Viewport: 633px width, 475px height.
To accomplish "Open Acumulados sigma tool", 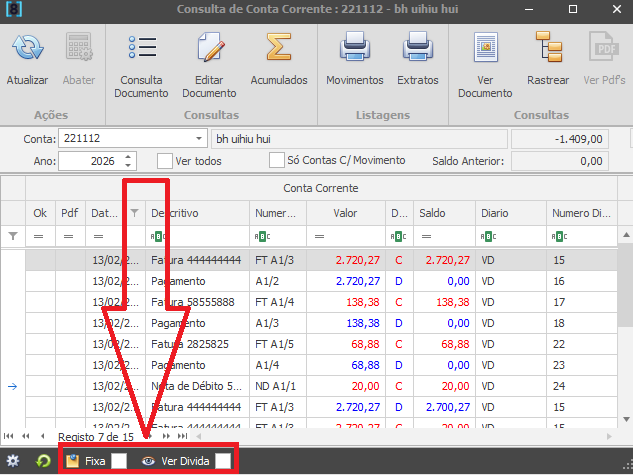I will click(x=278, y=48).
